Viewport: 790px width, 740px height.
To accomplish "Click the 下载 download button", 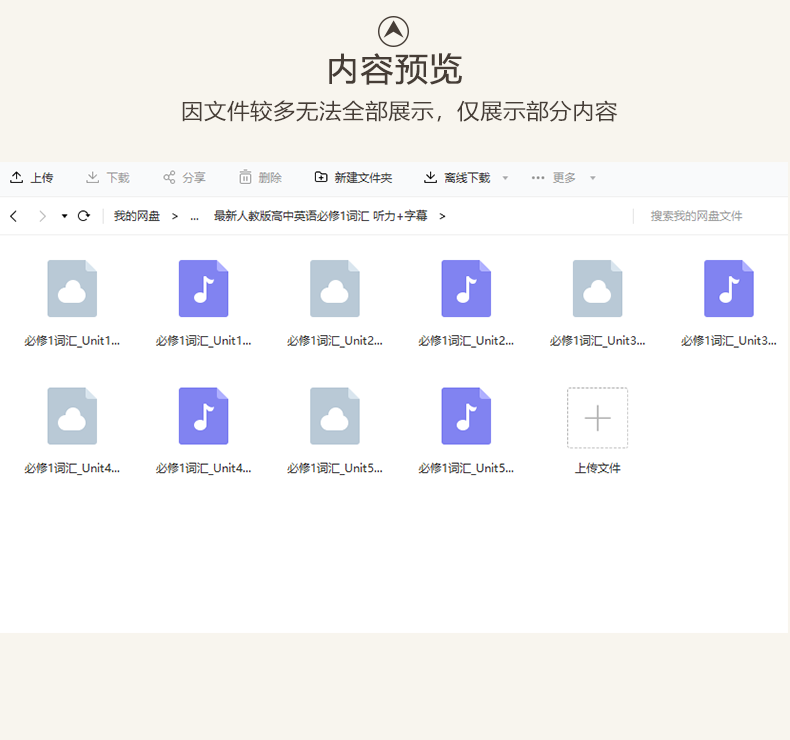I will (x=108, y=178).
